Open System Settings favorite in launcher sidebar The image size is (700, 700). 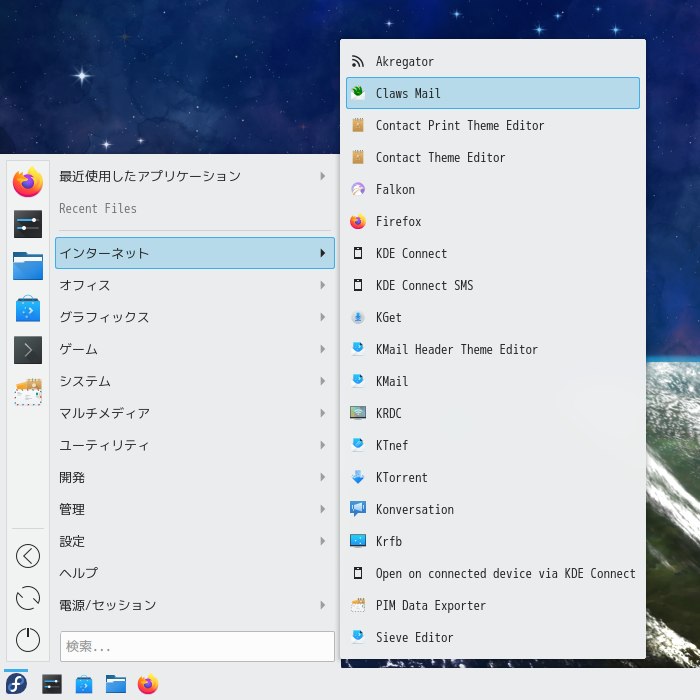[x=28, y=224]
